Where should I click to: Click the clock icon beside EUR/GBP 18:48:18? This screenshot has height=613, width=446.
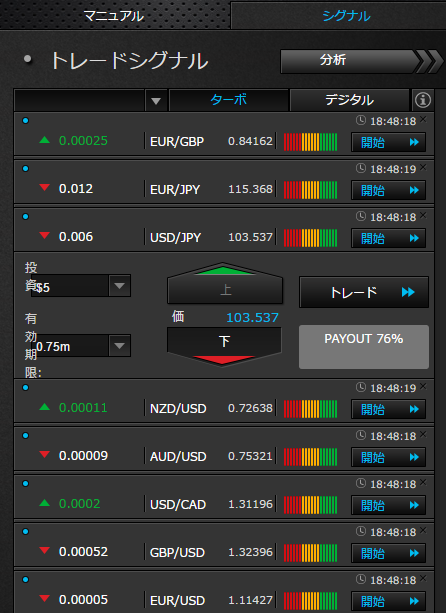361,120
